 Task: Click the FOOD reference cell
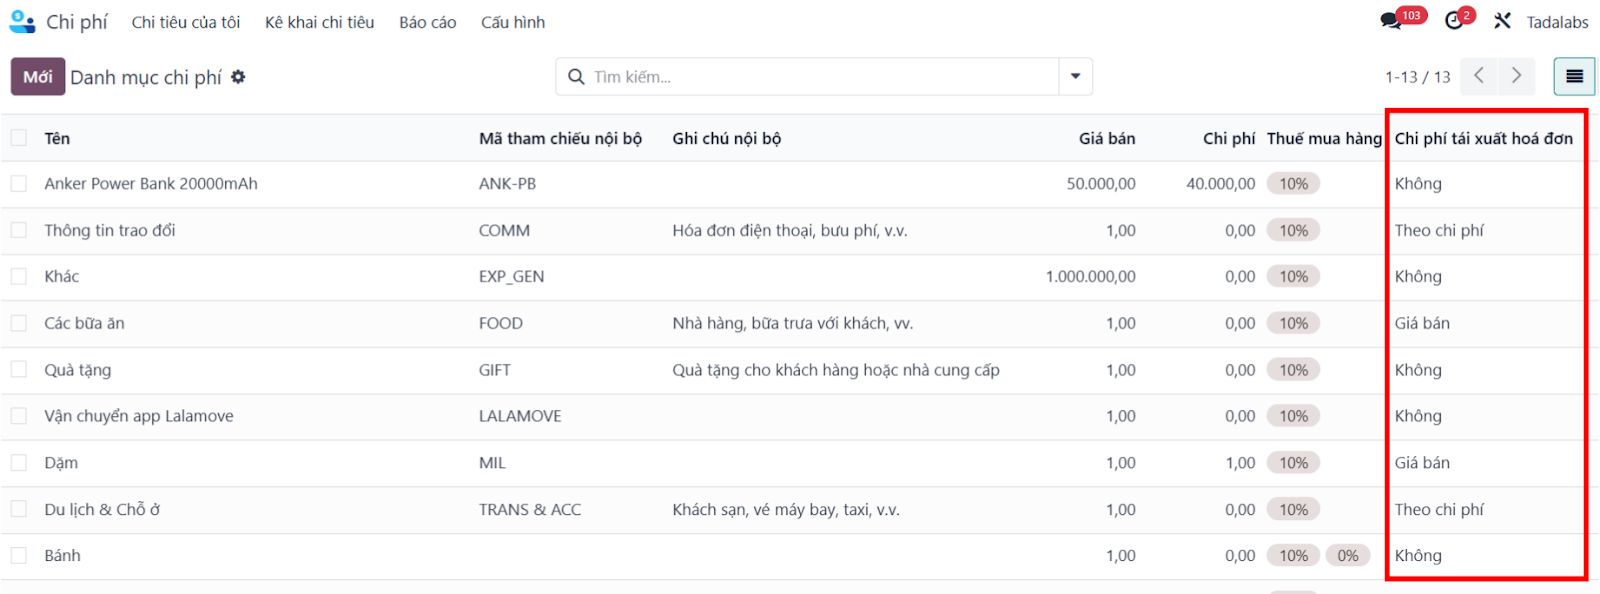coord(501,323)
